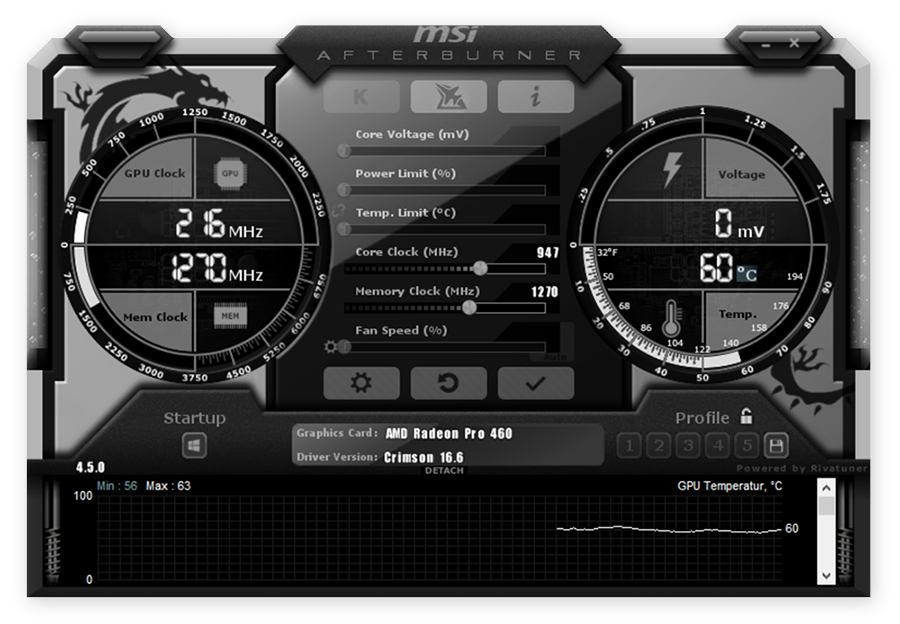Toggle the Windows startup option
This screenshot has height=624, width=900.
click(x=197, y=443)
